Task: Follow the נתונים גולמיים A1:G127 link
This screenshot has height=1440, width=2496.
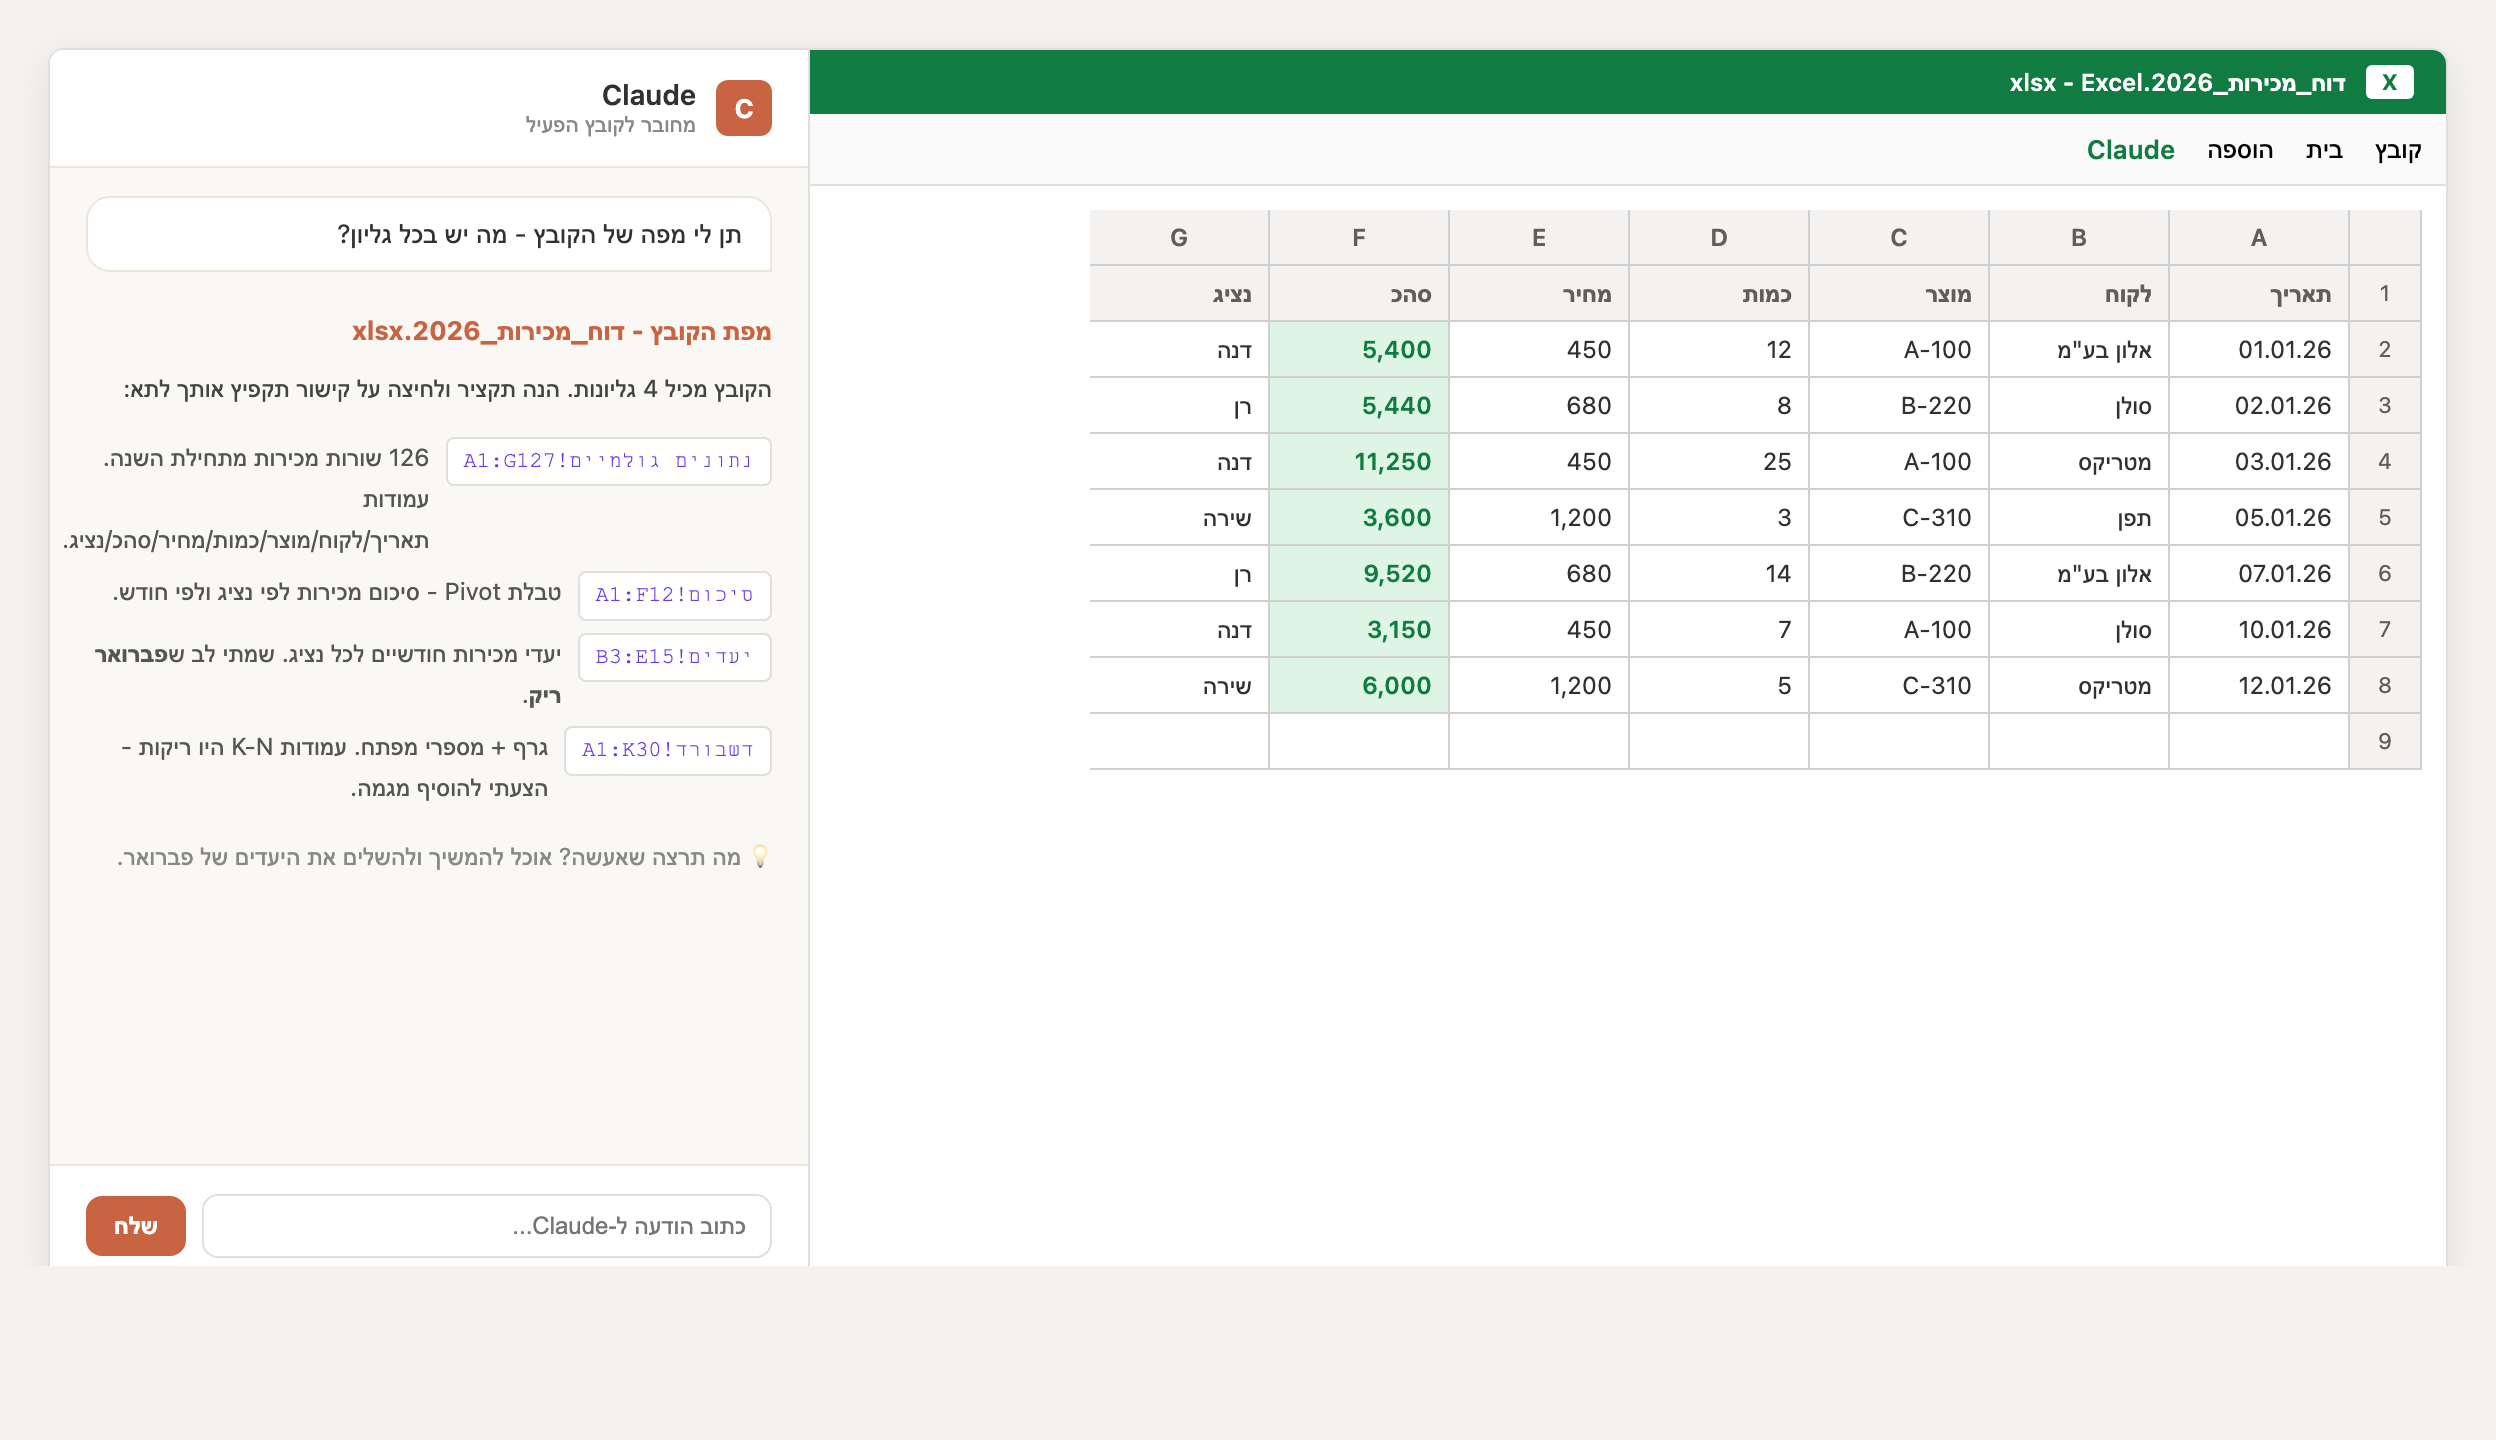Action: pos(608,461)
